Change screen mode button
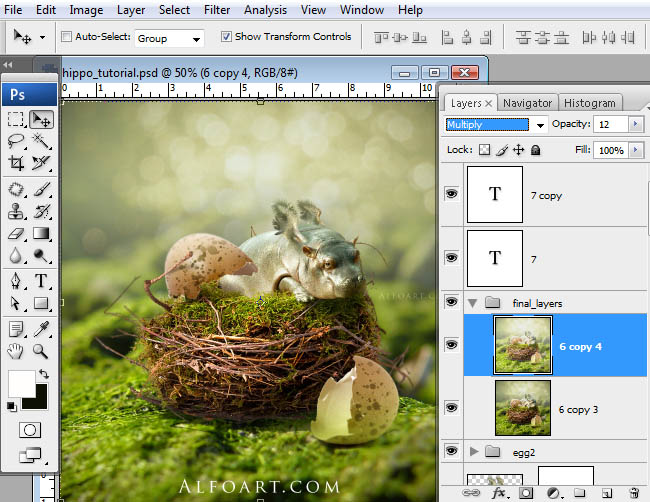The image size is (650, 502). click(x=30, y=455)
